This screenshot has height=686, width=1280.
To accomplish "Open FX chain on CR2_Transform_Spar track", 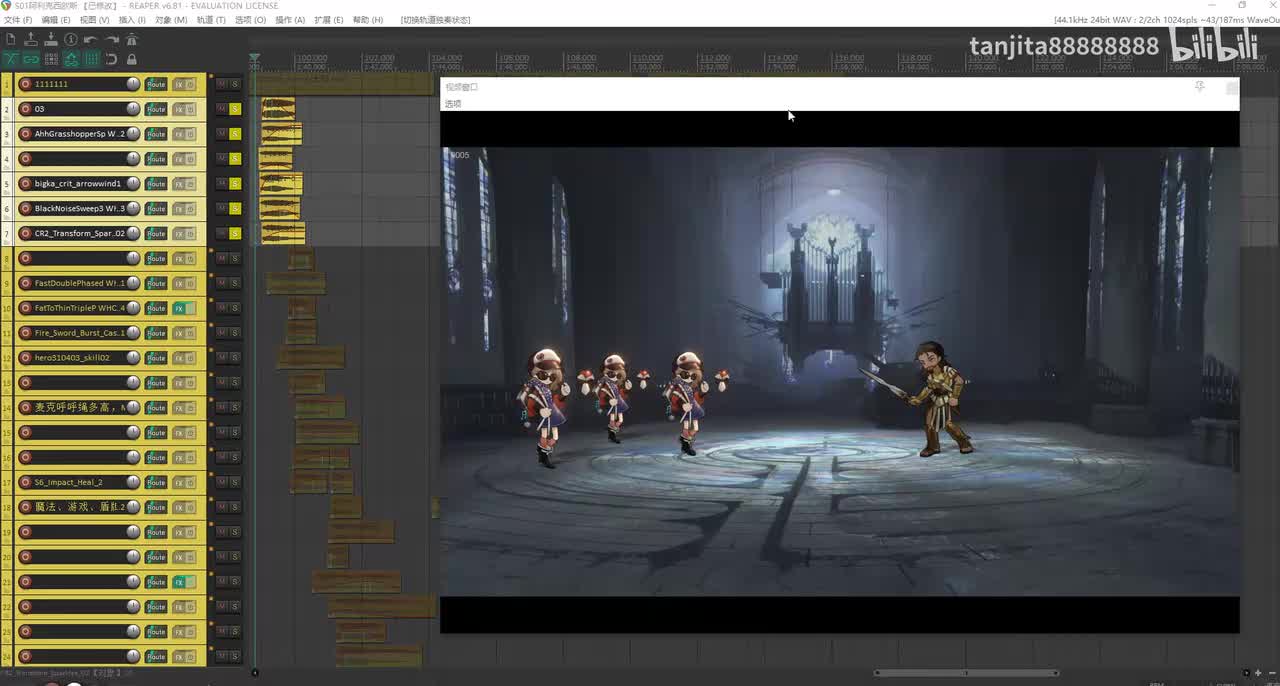I will (x=180, y=233).
